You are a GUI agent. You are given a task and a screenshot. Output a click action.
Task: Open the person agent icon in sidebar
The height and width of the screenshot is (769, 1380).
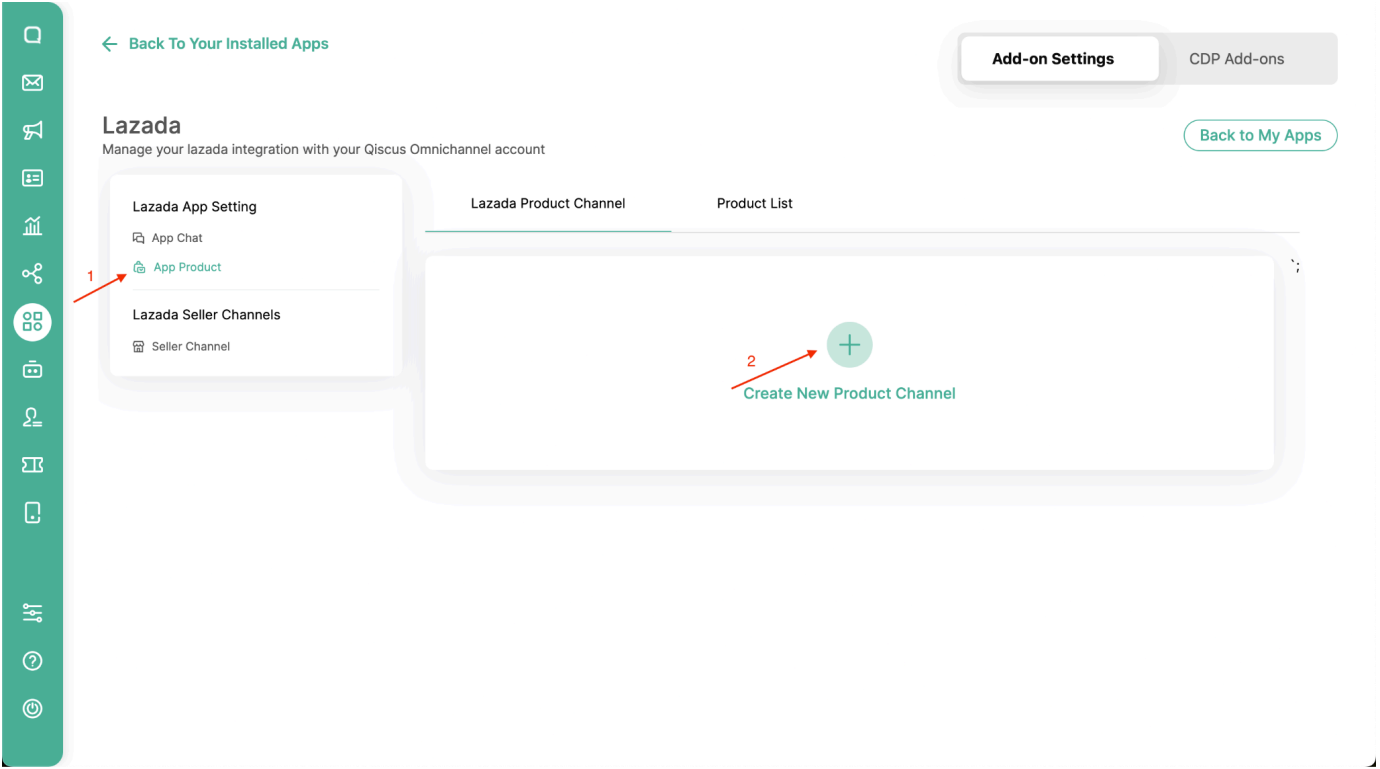tap(32, 417)
